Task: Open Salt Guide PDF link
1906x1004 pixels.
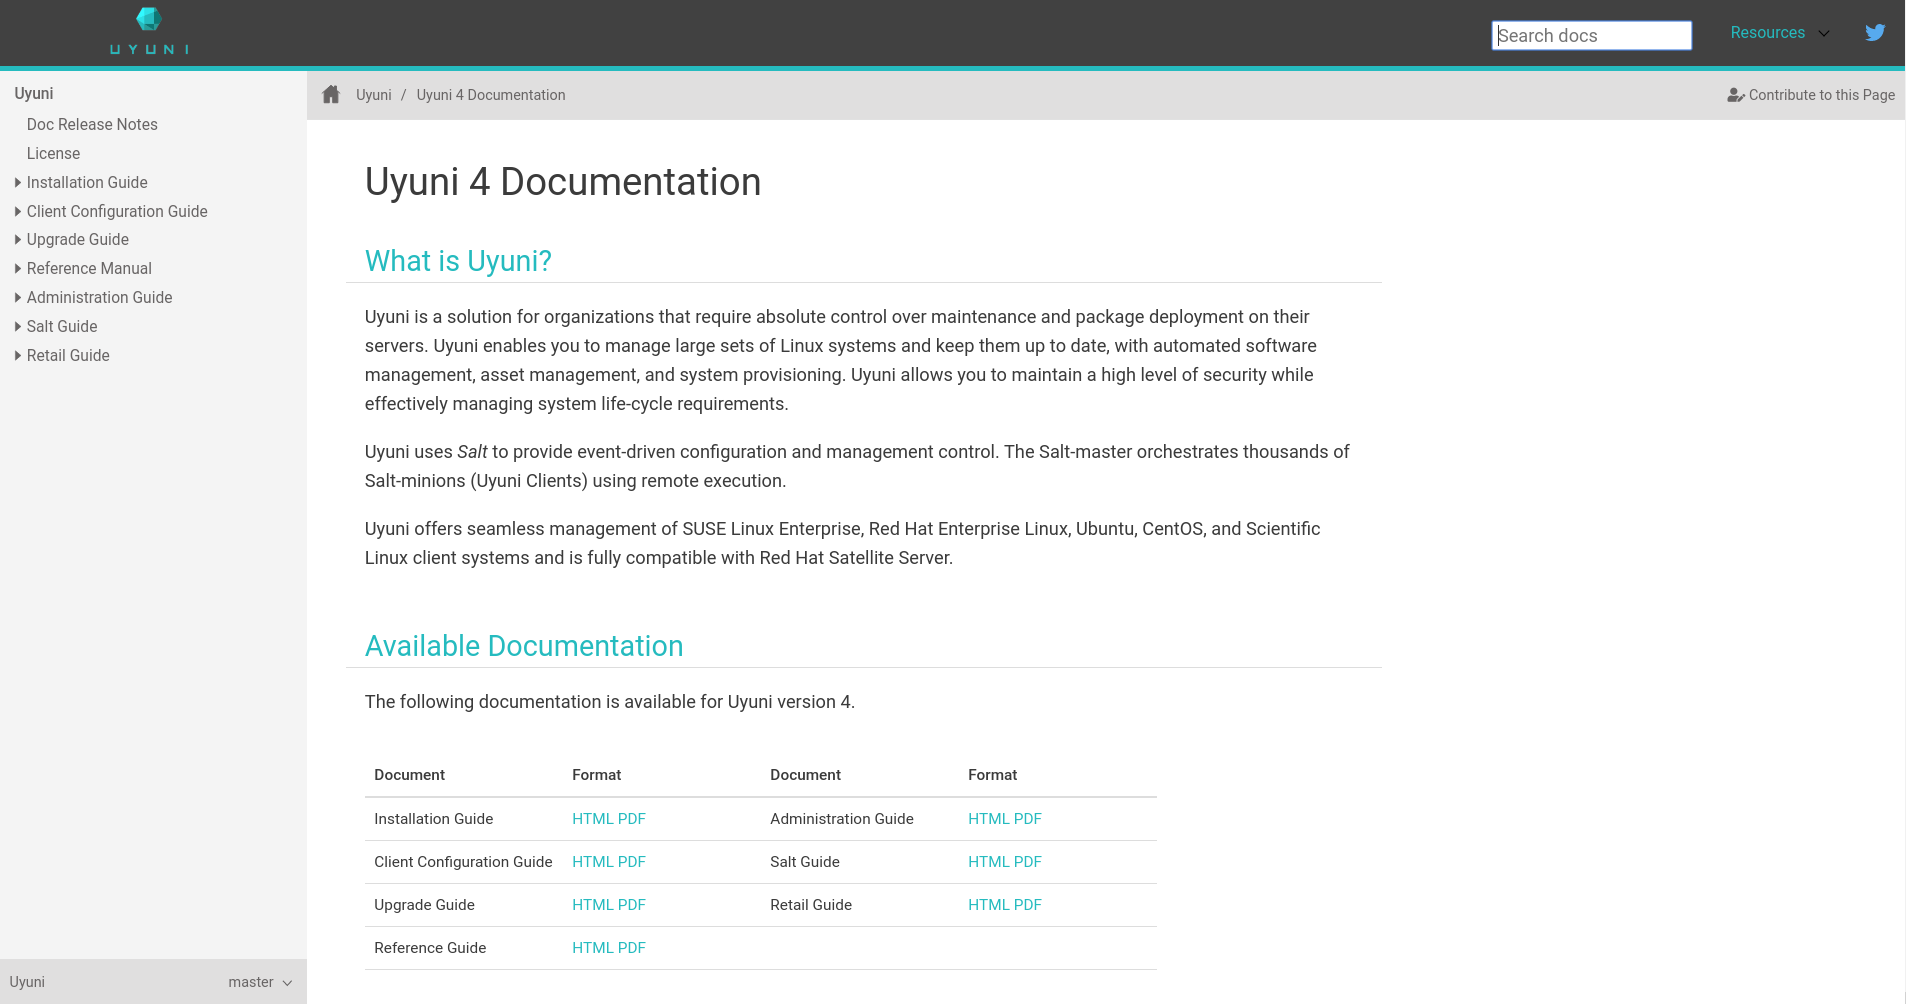Action: tap(1028, 862)
